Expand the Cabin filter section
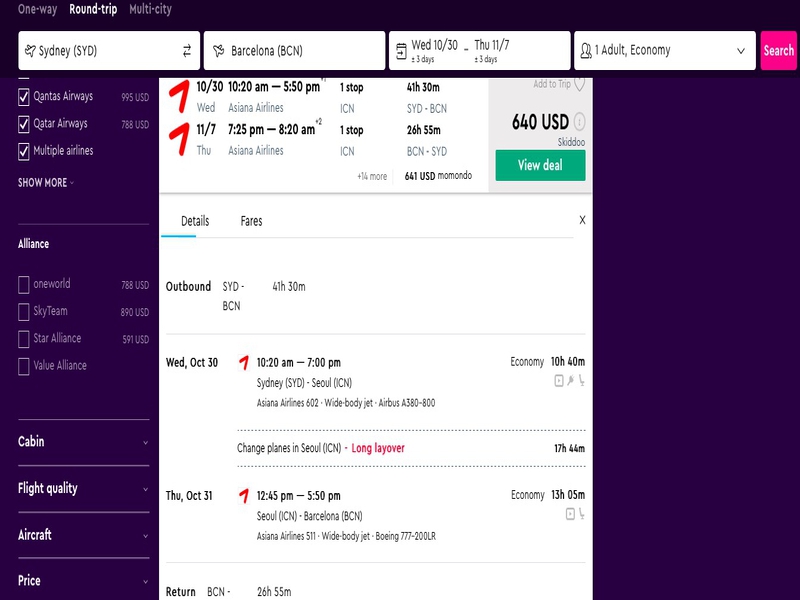 (x=84, y=442)
